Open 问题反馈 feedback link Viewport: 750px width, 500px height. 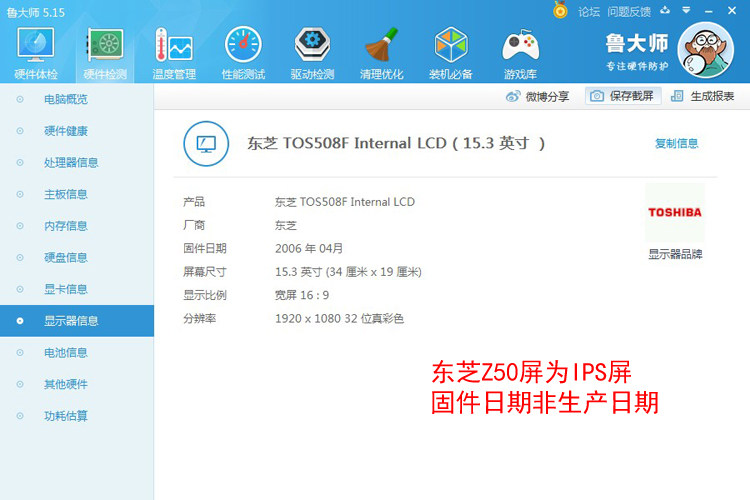629,11
